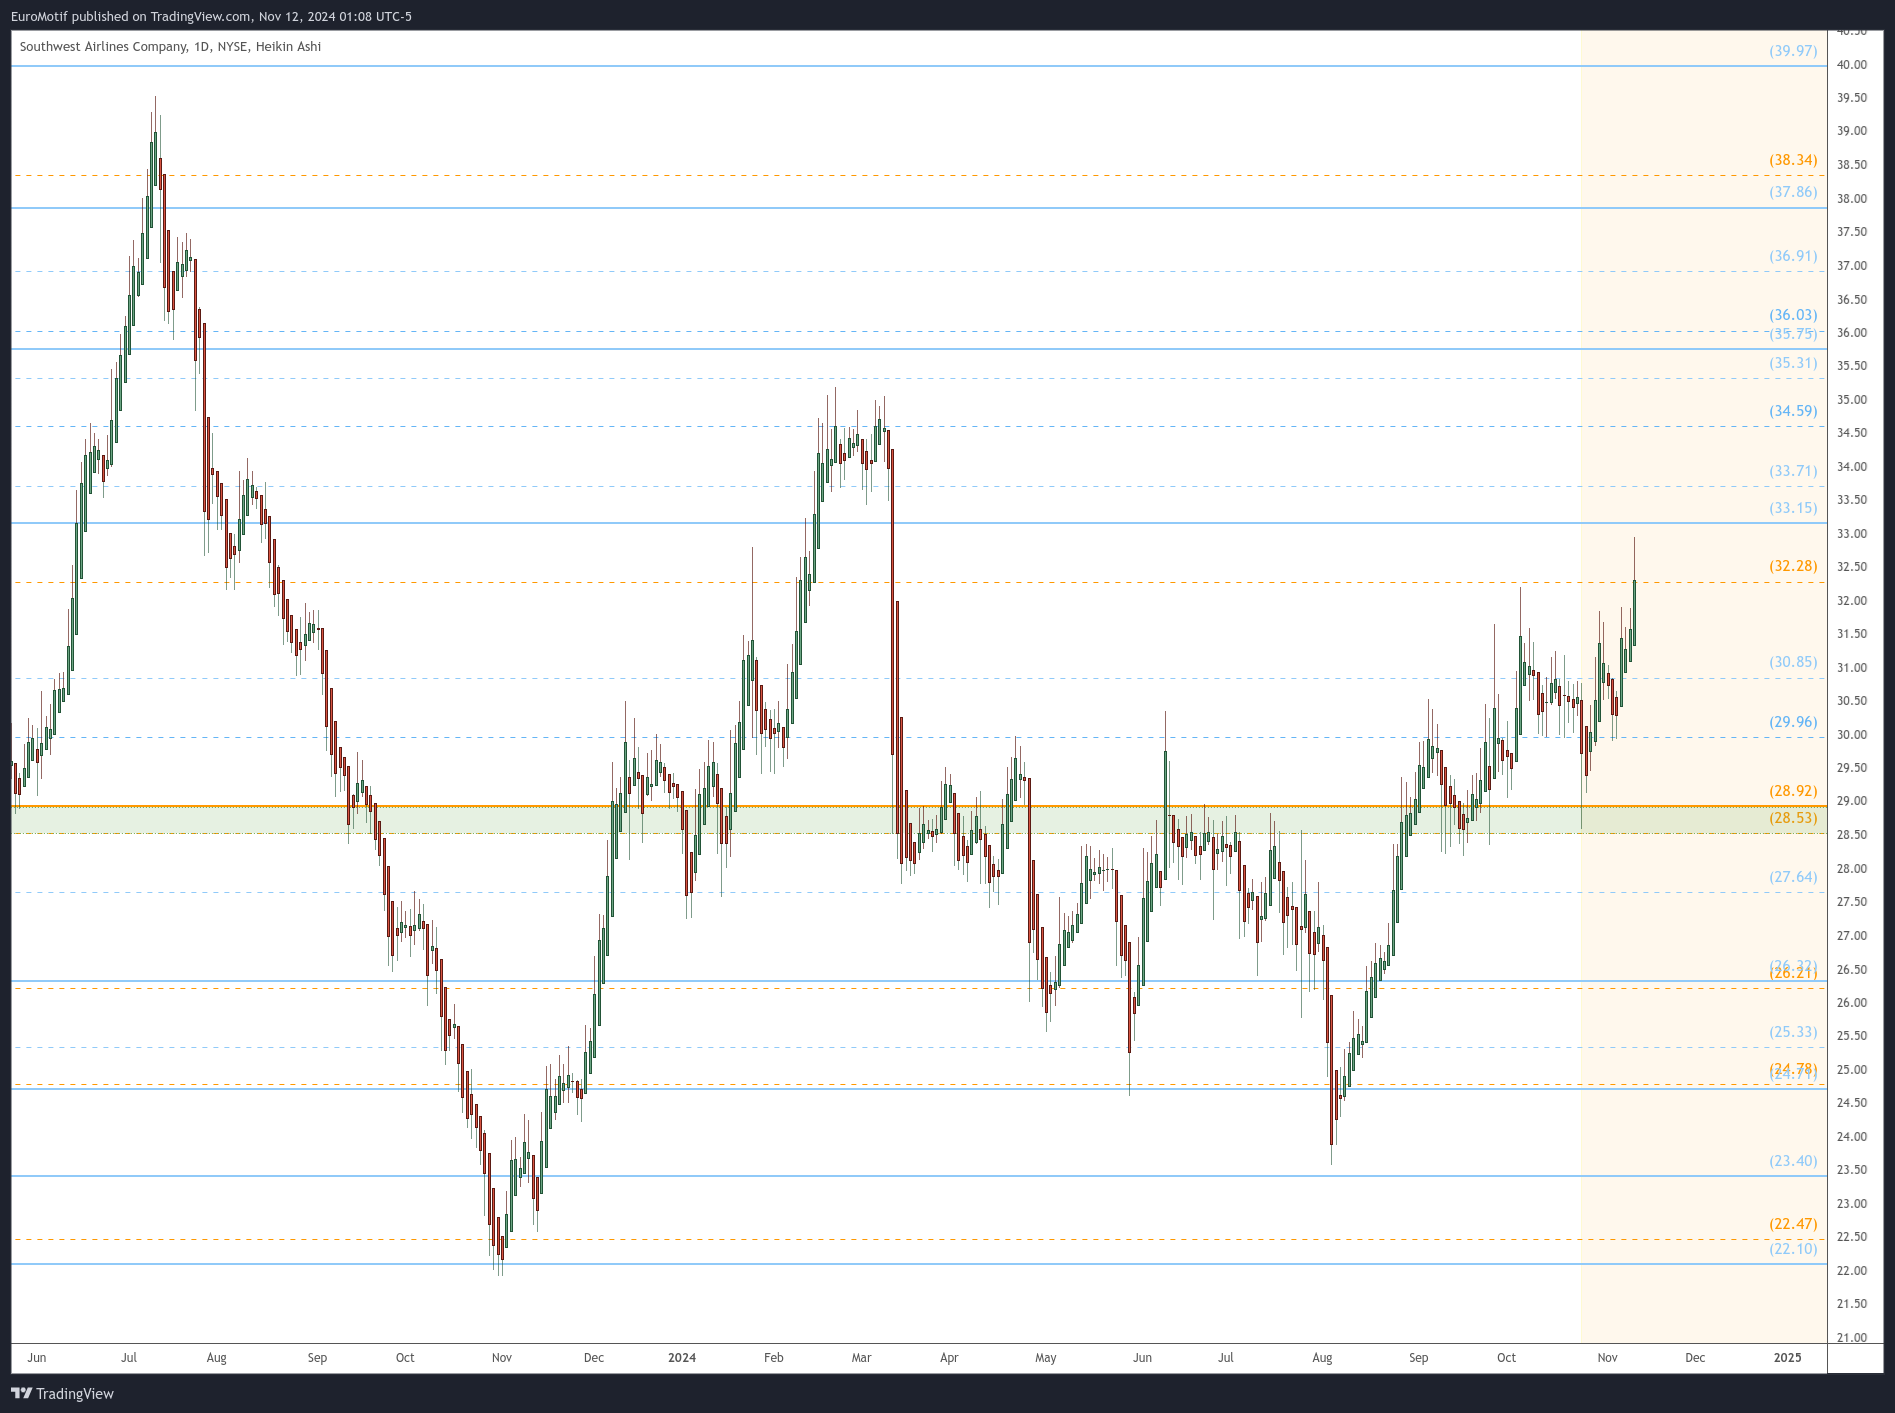The image size is (1895, 1413).
Task: Click the 23.00 price axis tick
Action: point(1851,1204)
